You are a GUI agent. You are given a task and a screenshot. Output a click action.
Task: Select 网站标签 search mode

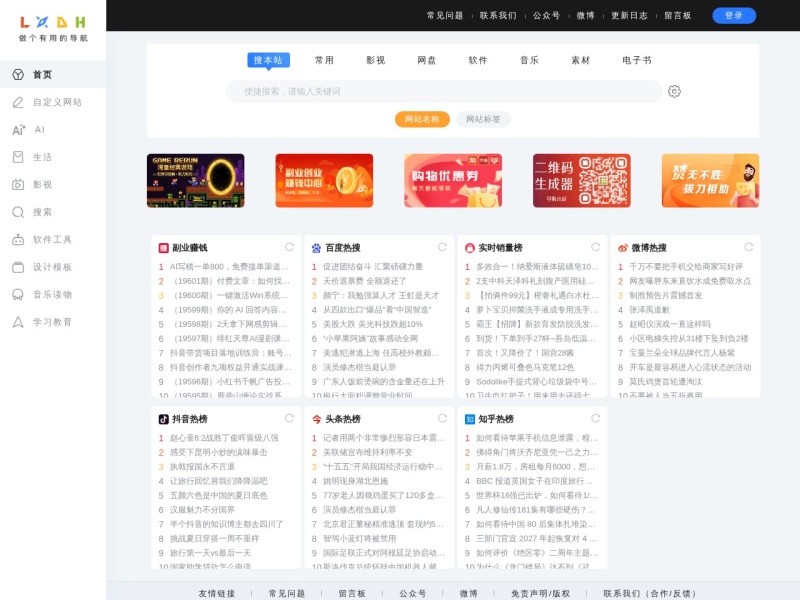point(483,119)
